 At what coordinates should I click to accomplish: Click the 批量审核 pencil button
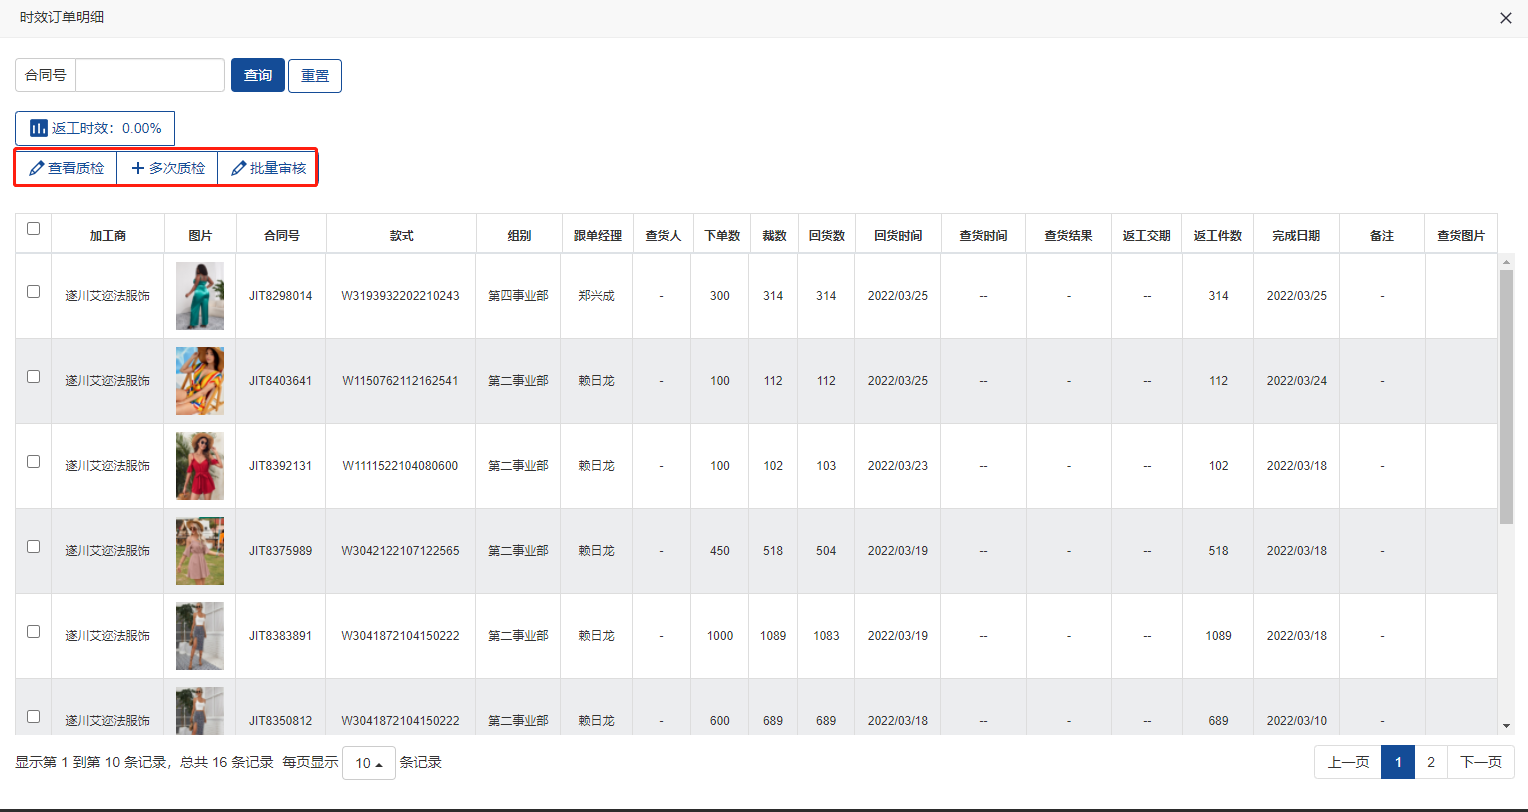[268, 168]
